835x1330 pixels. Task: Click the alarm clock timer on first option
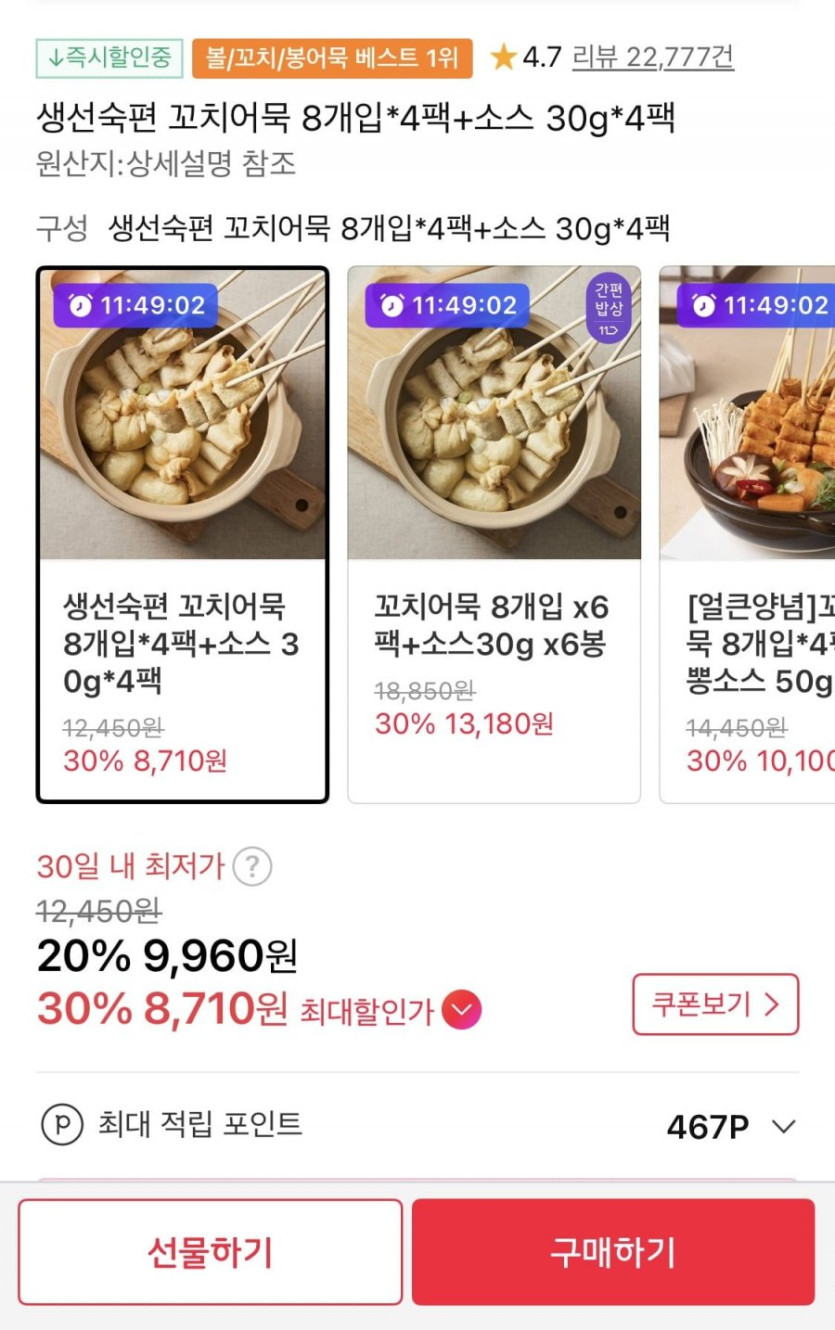[x=136, y=305]
